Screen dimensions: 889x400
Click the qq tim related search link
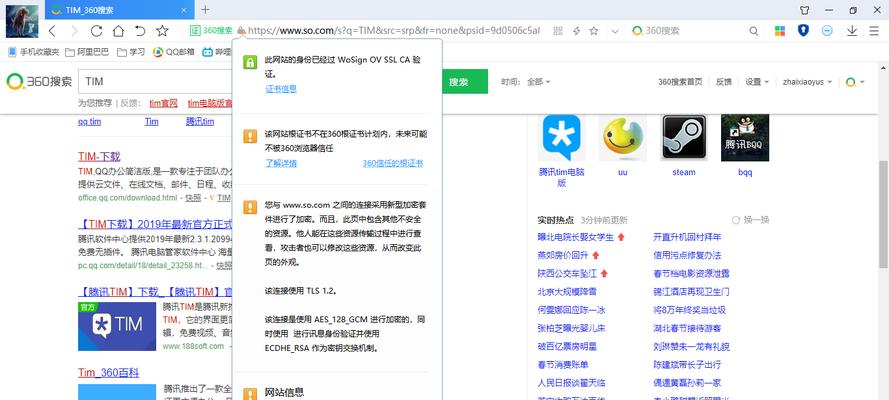coord(90,121)
